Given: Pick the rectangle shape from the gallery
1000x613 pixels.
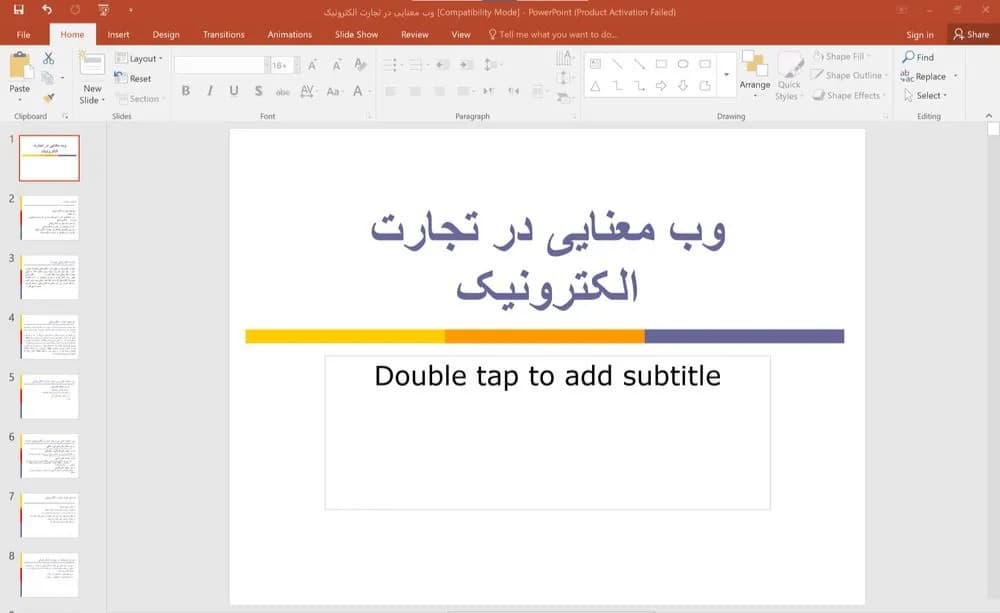Looking at the screenshot, I should pyautogui.click(x=661, y=64).
